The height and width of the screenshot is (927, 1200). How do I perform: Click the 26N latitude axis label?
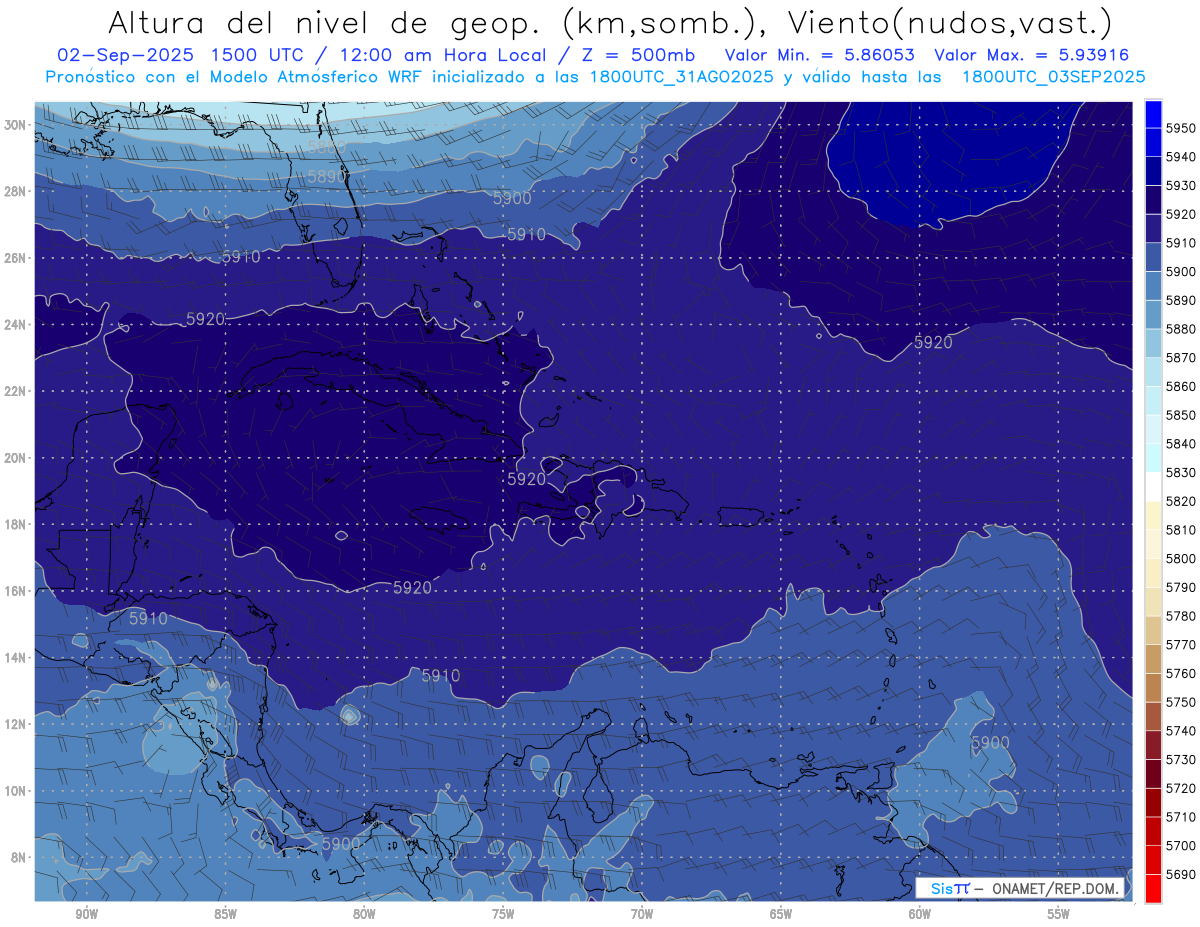click(x=15, y=258)
